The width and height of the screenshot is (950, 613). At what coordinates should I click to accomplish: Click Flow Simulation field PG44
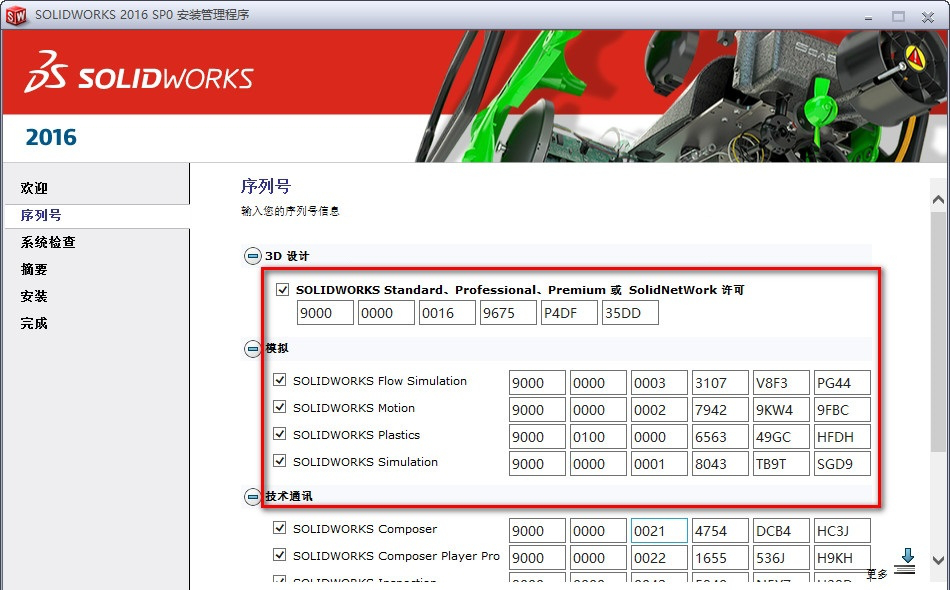click(842, 383)
